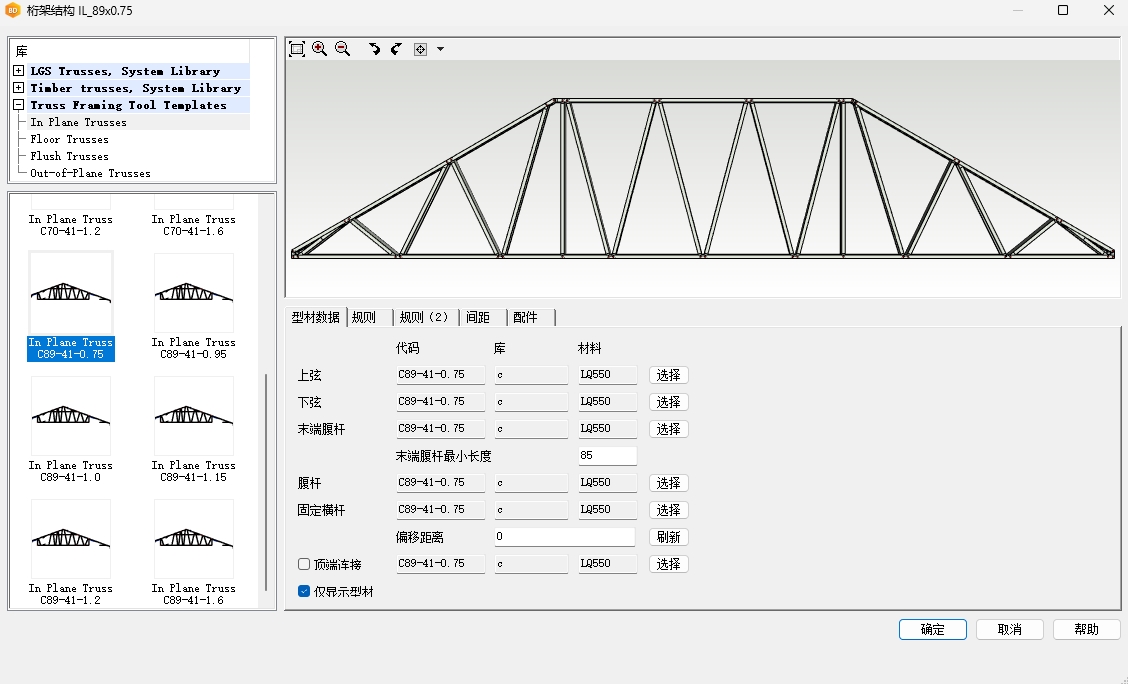Click 选择 button for 顶端连接 row
This screenshot has height=684, width=1128.
coord(668,564)
